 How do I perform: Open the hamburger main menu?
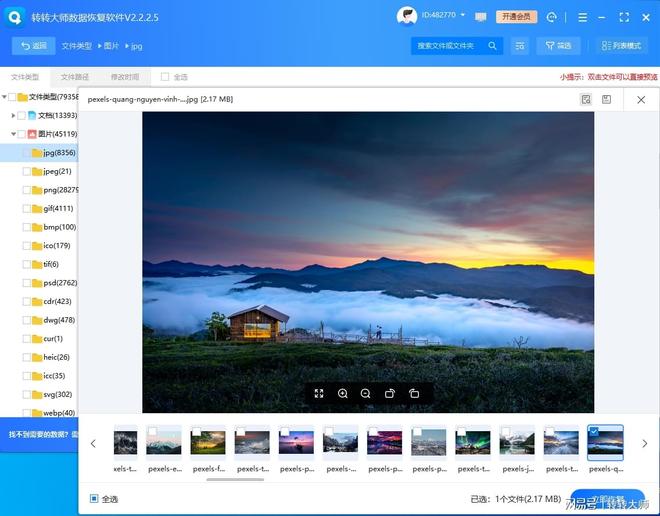click(583, 17)
